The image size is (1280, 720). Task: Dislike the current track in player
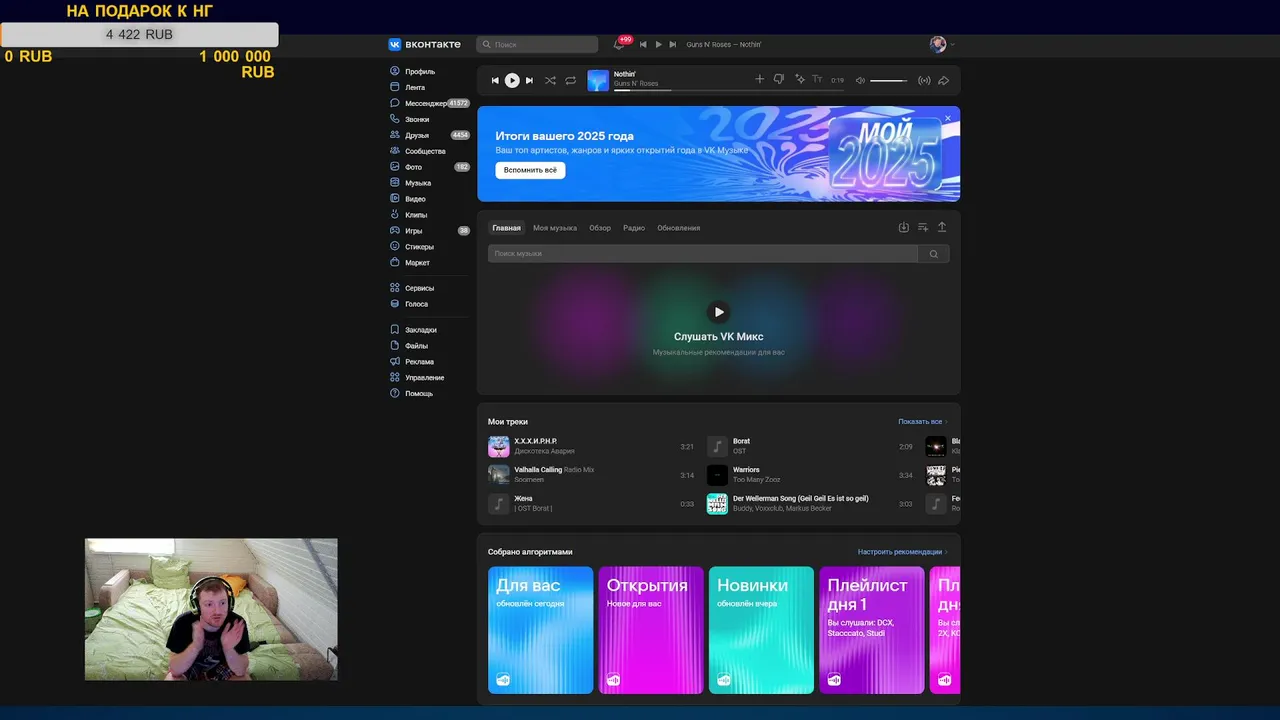pyautogui.click(x=779, y=80)
